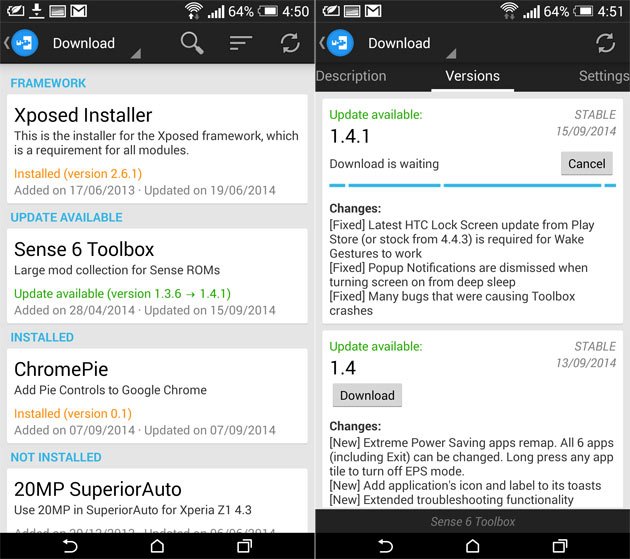The height and width of the screenshot is (559, 630).
Task: Refresh the module list on left screen
Action: tap(290, 43)
